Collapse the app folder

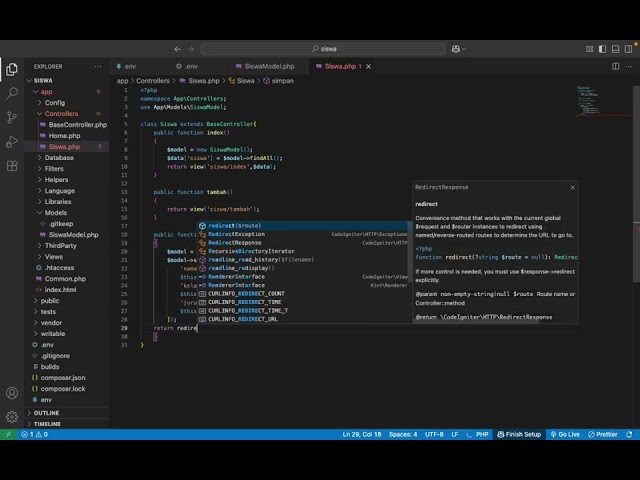(36, 92)
